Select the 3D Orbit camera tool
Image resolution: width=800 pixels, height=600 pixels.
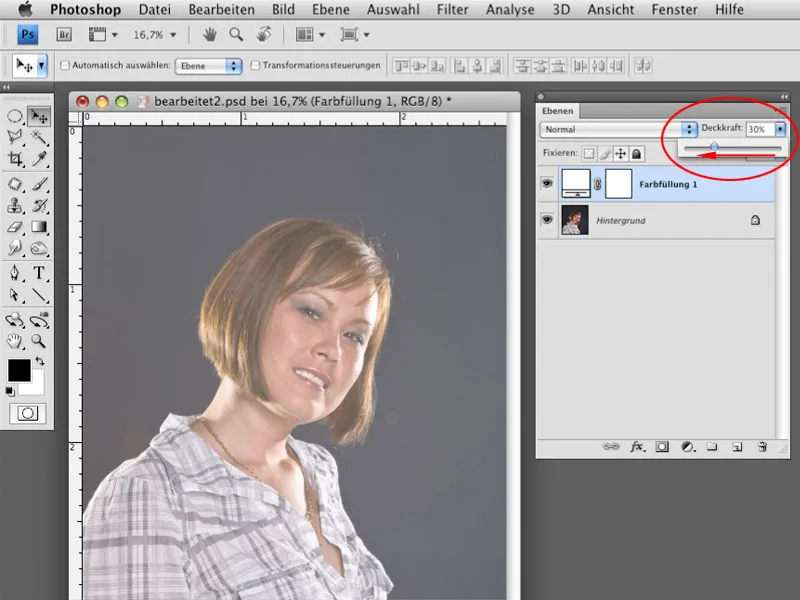pyautogui.click(x=39, y=320)
